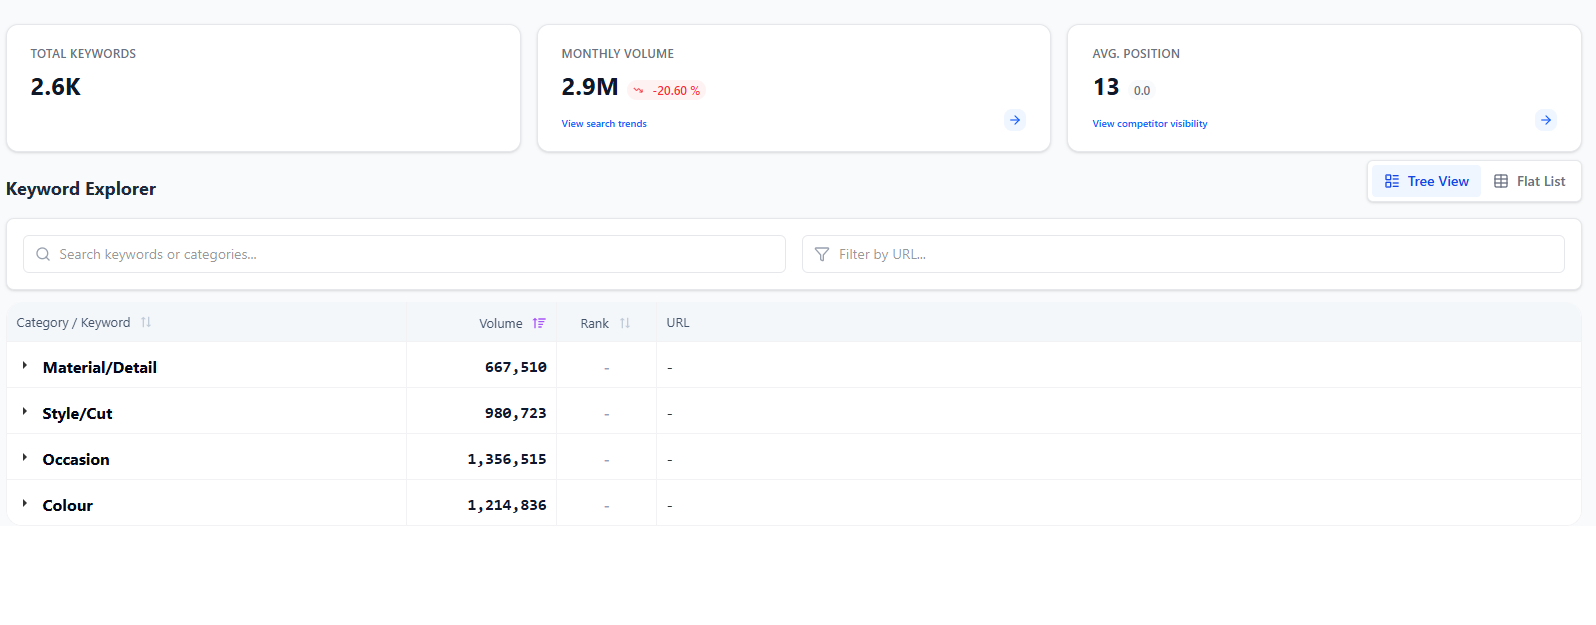Image resolution: width=1596 pixels, height=625 pixels.
Task: Switch to Tree View
Action: (x=1426, y=181)
